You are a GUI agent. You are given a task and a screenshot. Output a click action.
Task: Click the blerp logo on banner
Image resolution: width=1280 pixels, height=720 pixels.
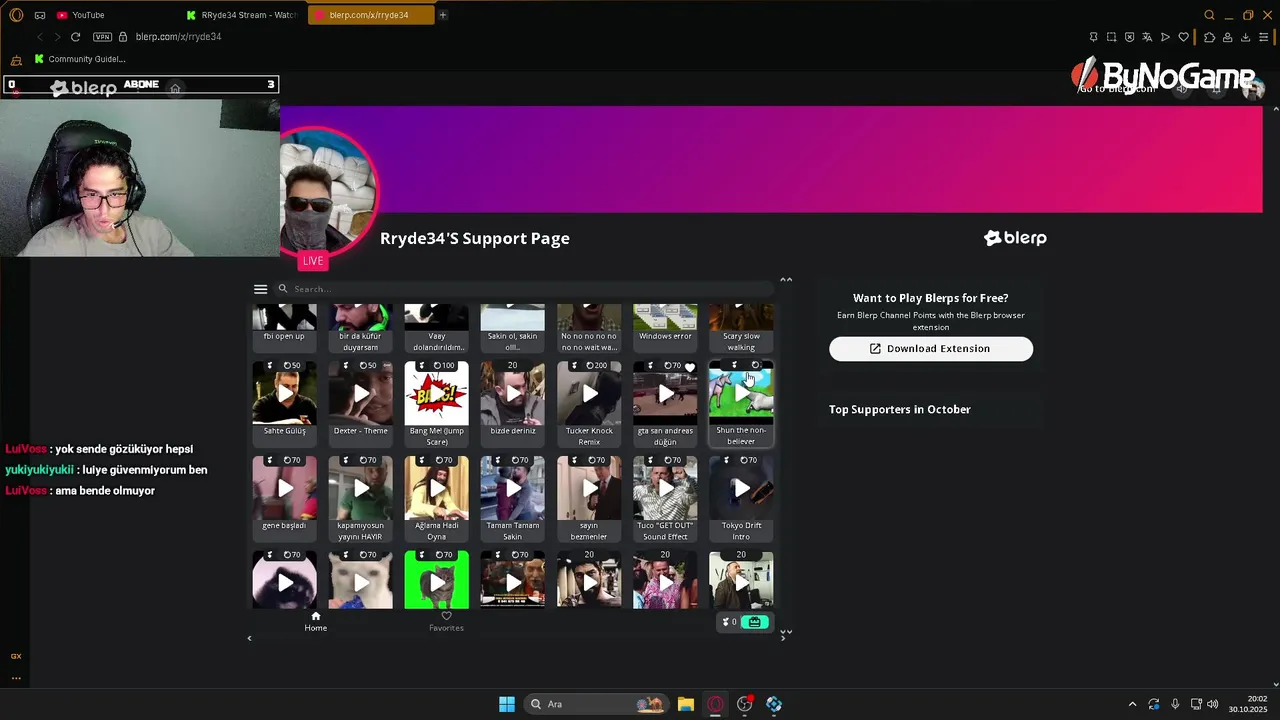point(1015,238)
